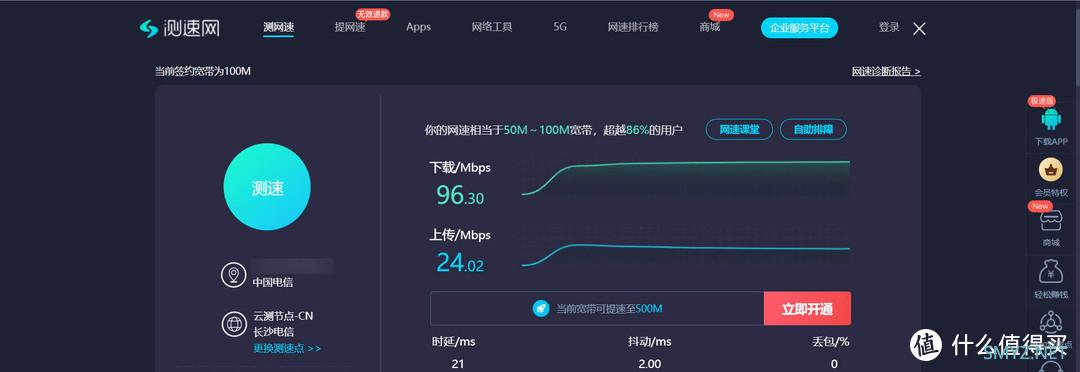Start the test with the round 测速 button
1080x372 pixels.
pos(267,187)
